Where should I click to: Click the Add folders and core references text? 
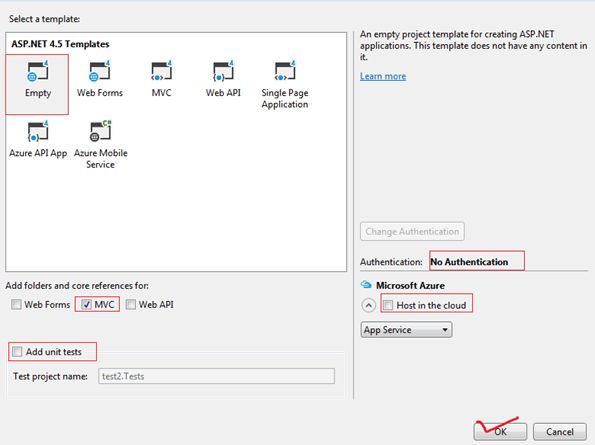tap(77, 286)
